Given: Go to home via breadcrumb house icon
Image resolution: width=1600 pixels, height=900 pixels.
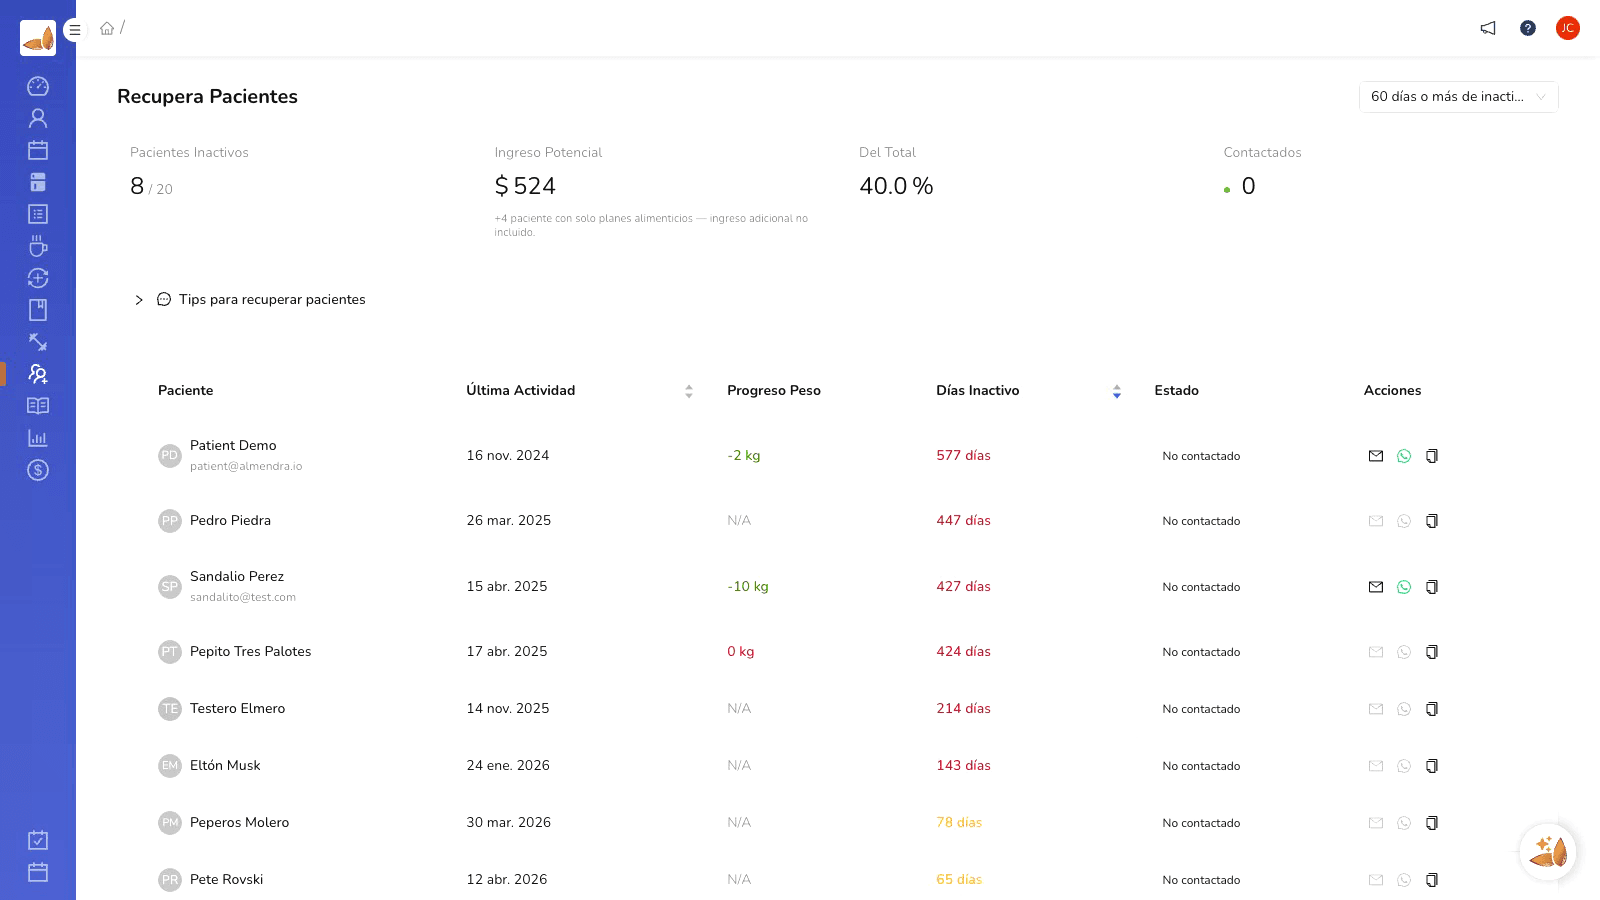Looking at the screenshot, I should pyautogui.click(x=107, y=28).
